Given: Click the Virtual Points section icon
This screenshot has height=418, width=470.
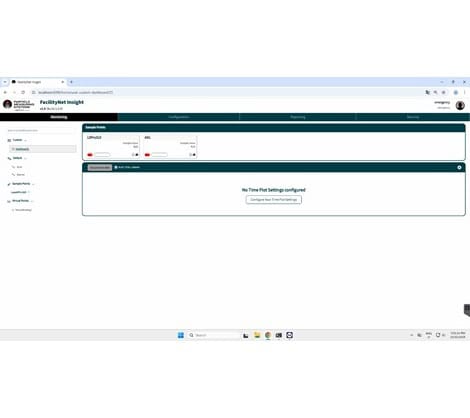Looking at the screenshot, I should coord(9,201).
